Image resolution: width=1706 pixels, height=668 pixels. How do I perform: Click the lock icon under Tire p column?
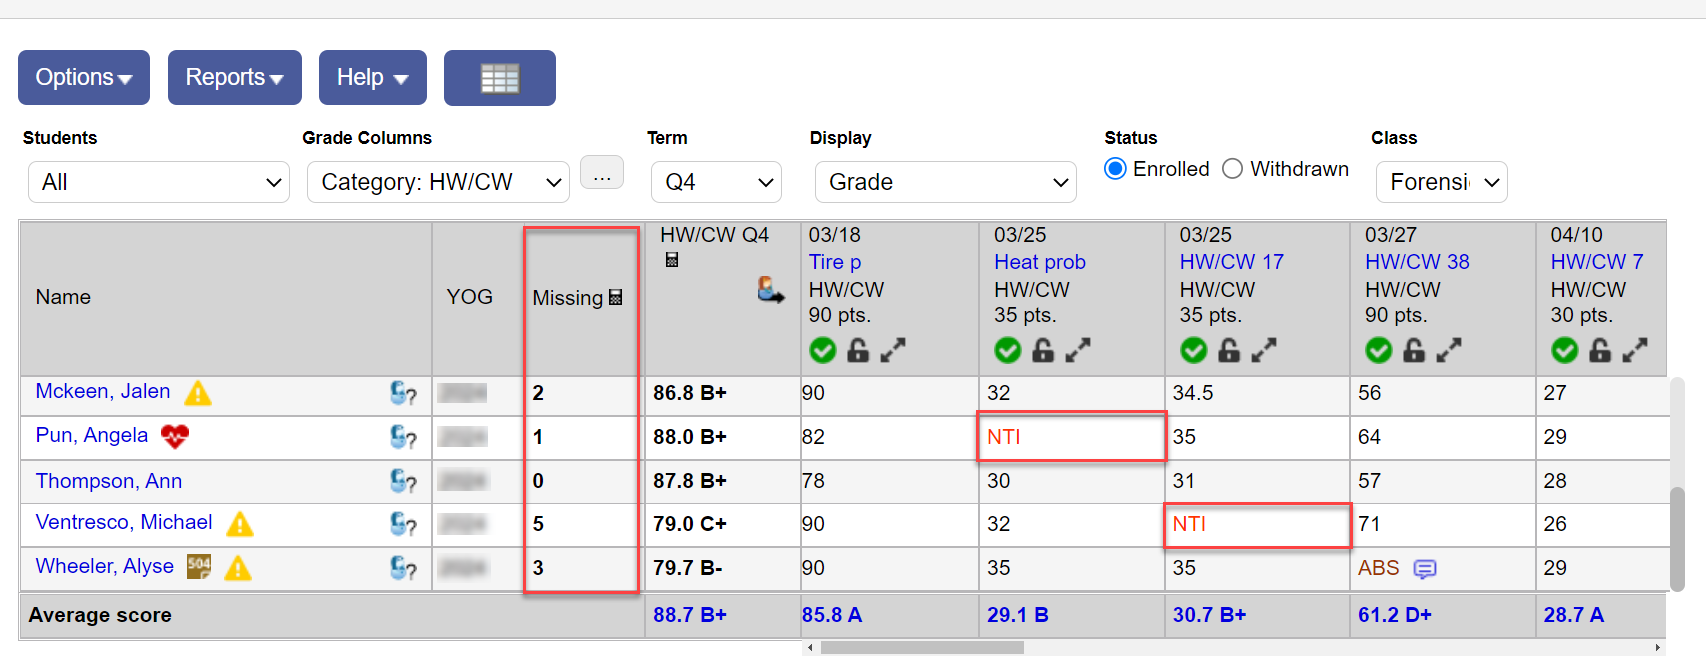[x=858, y=350]
